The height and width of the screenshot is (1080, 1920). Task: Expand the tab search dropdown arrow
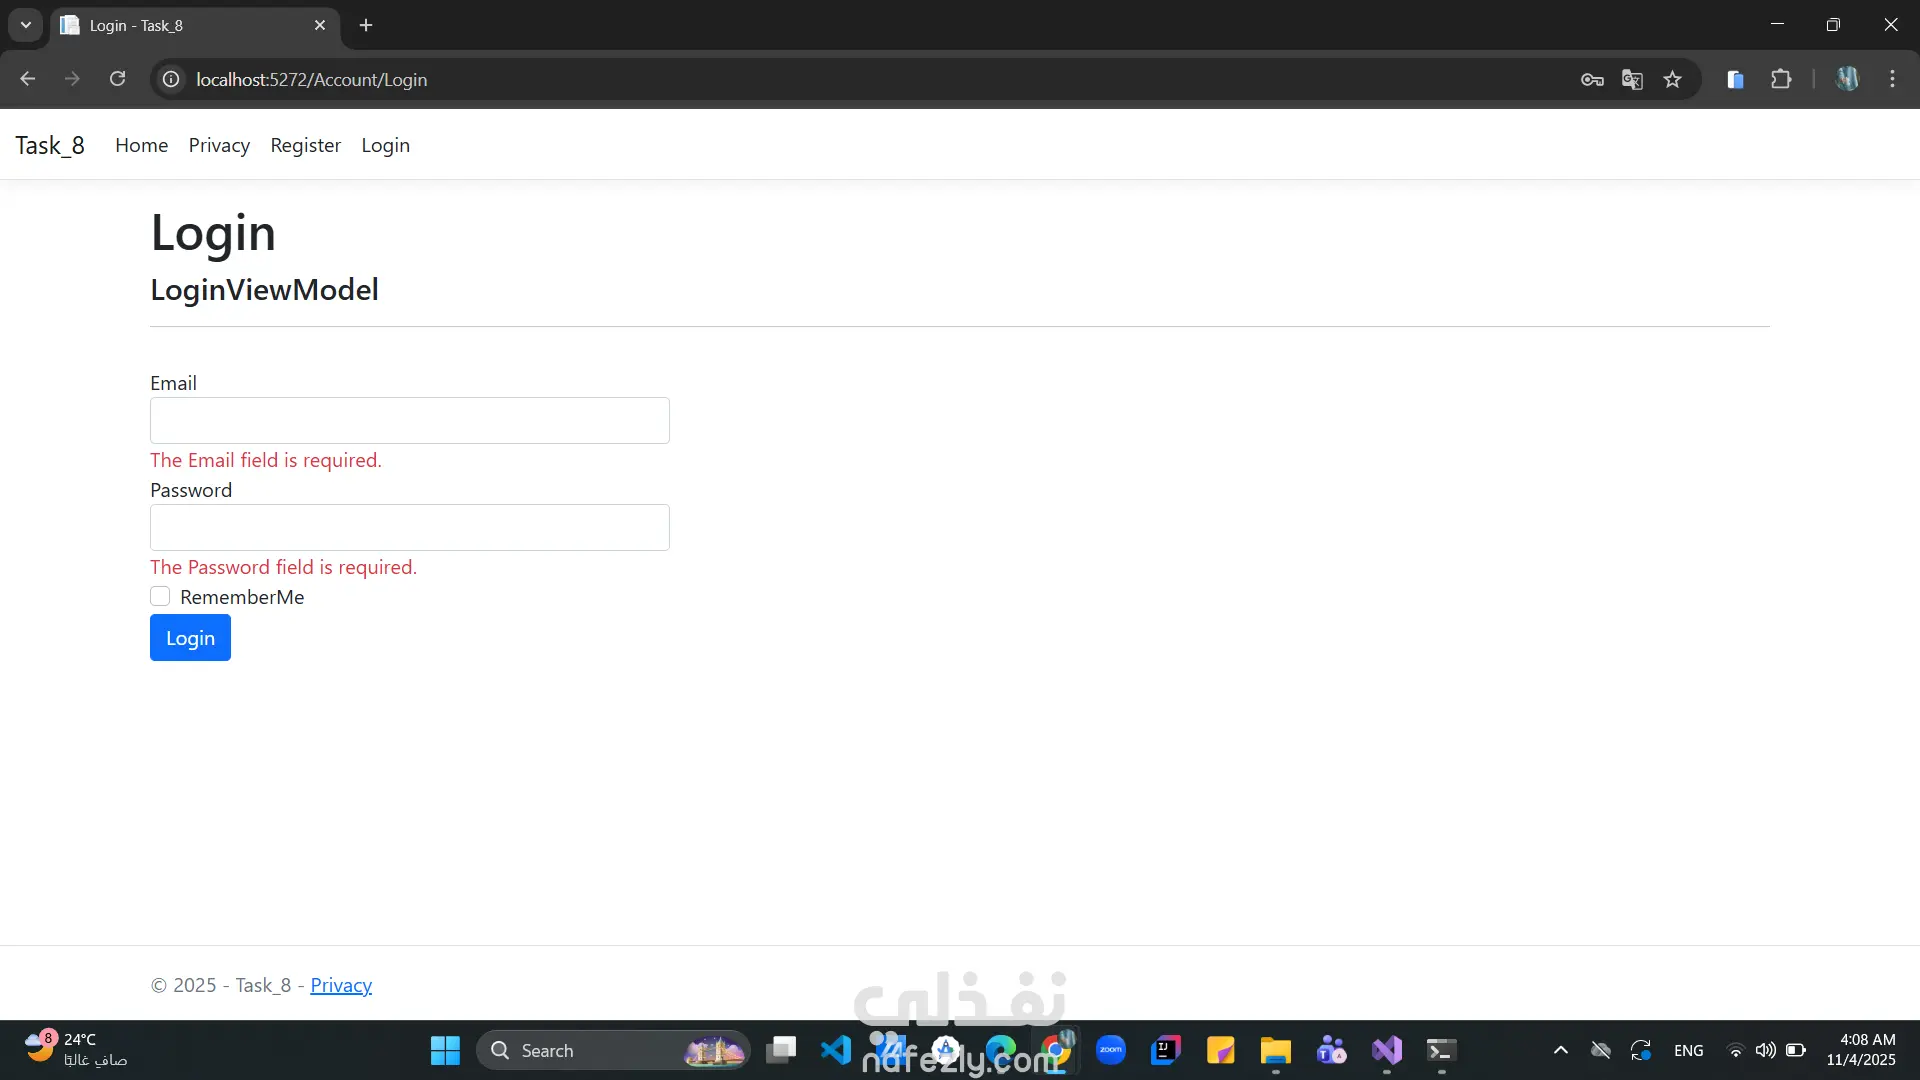pos(26,25)
